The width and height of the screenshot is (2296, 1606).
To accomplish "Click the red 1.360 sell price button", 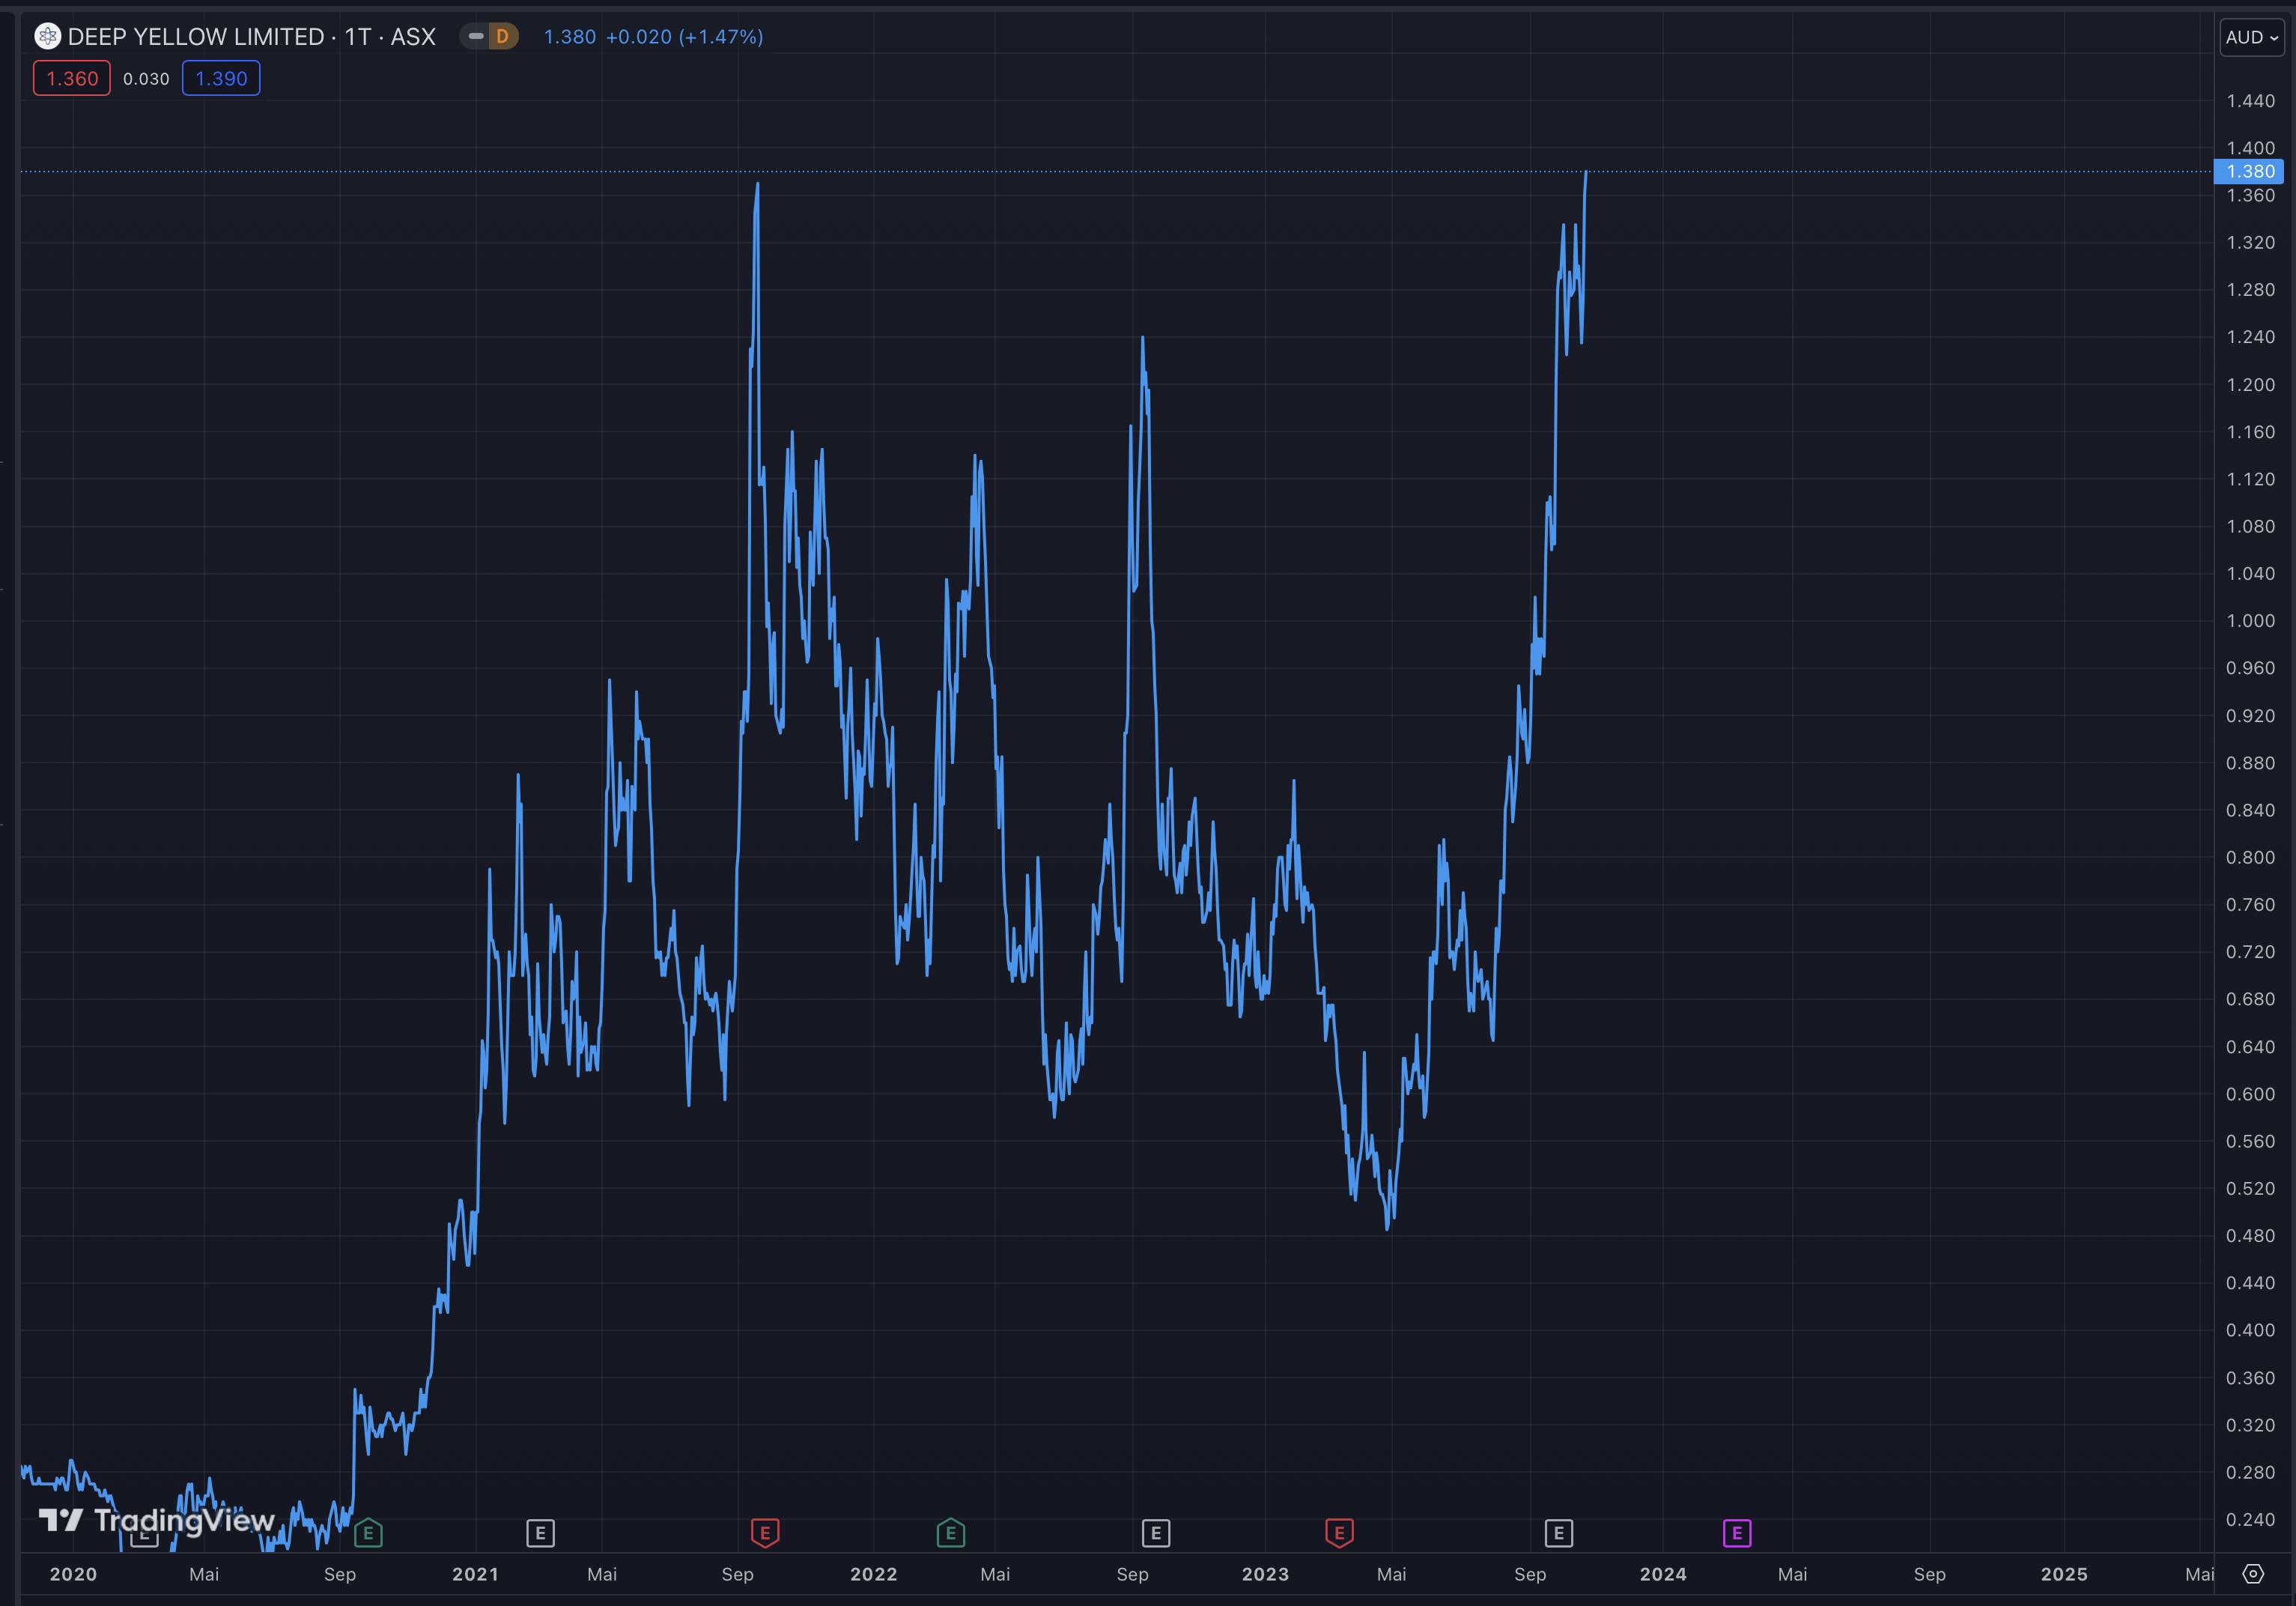I will [x=72, y=78].
